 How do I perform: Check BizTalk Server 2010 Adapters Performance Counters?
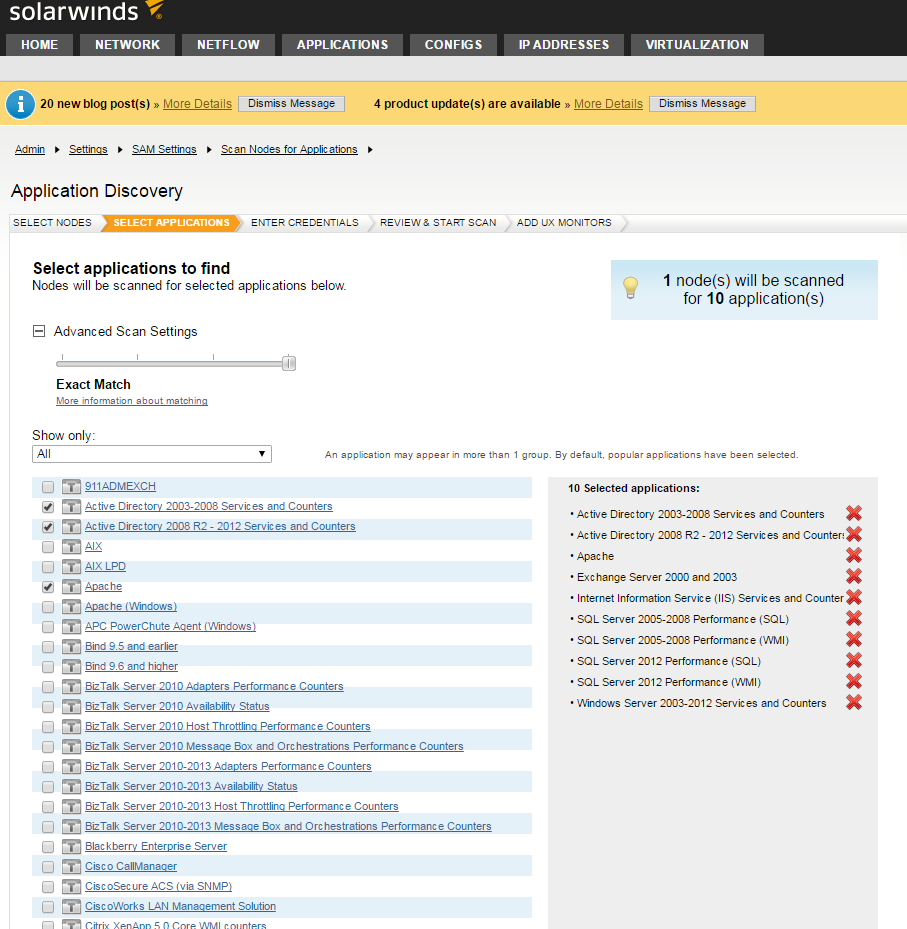48,687
